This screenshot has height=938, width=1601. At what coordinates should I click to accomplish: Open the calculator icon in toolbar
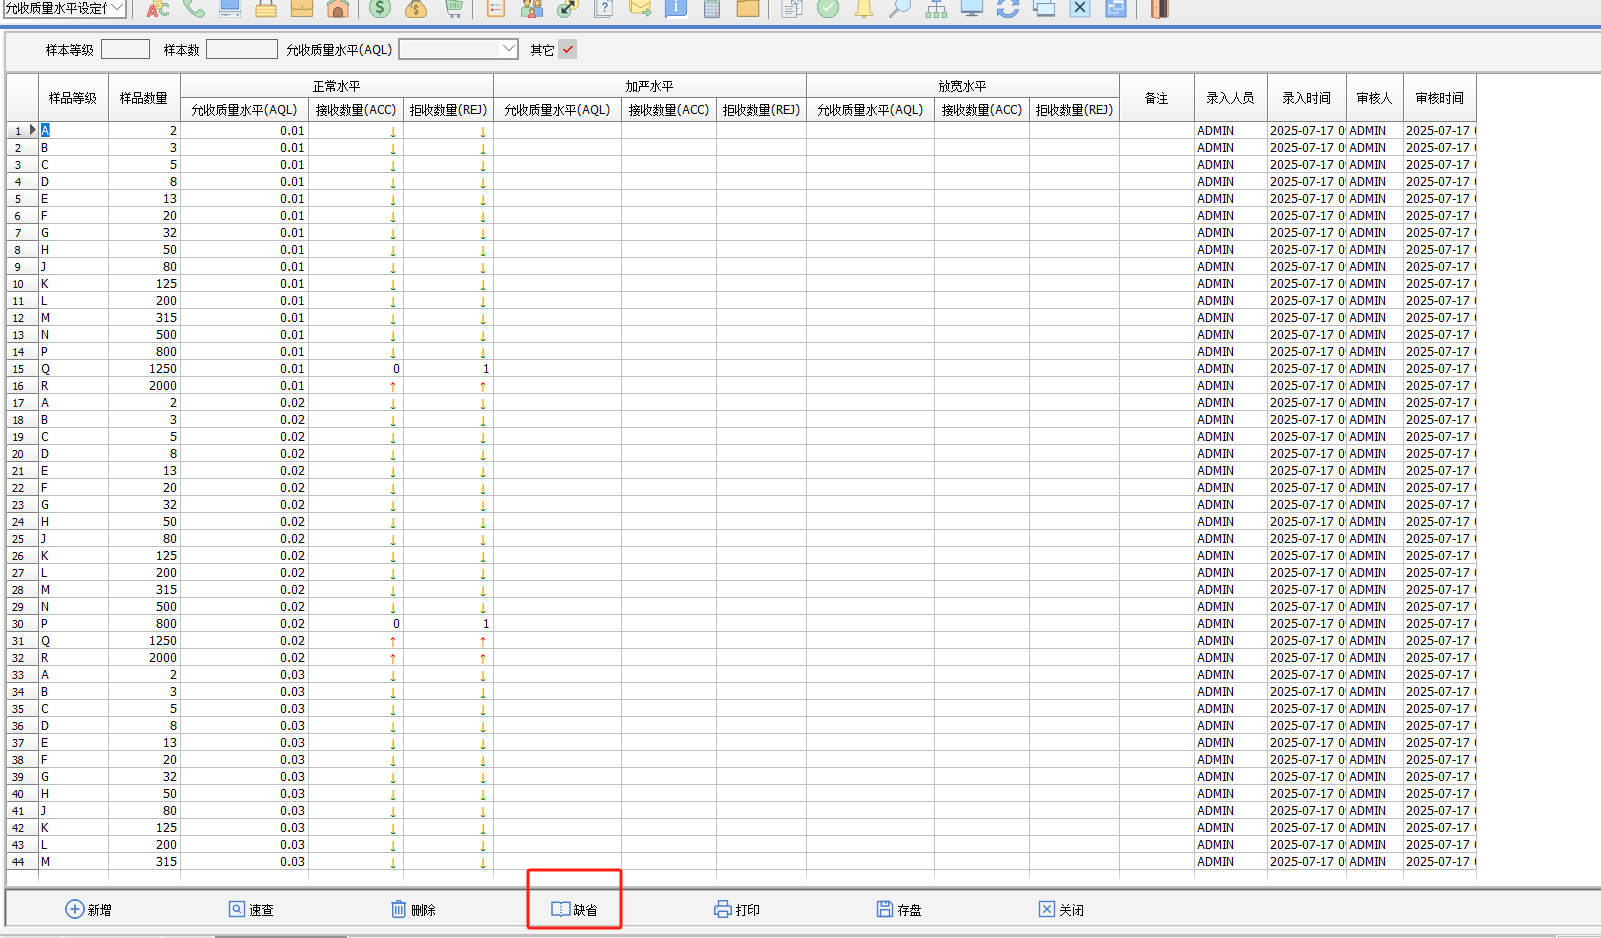712,9
